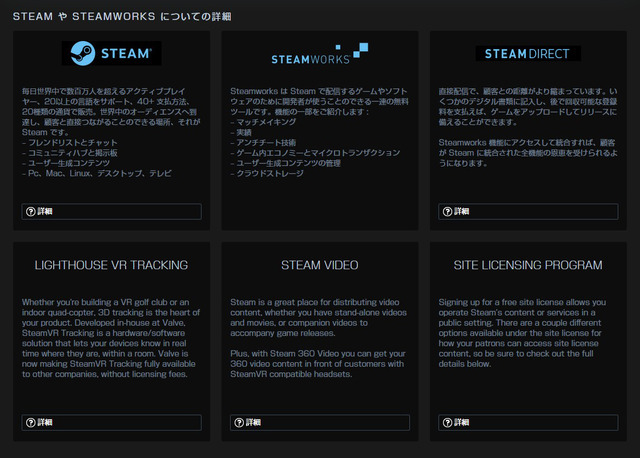Click the 'Signing up for a free site license' paragraph
The image size is (640, 458).
click(522, 333)
